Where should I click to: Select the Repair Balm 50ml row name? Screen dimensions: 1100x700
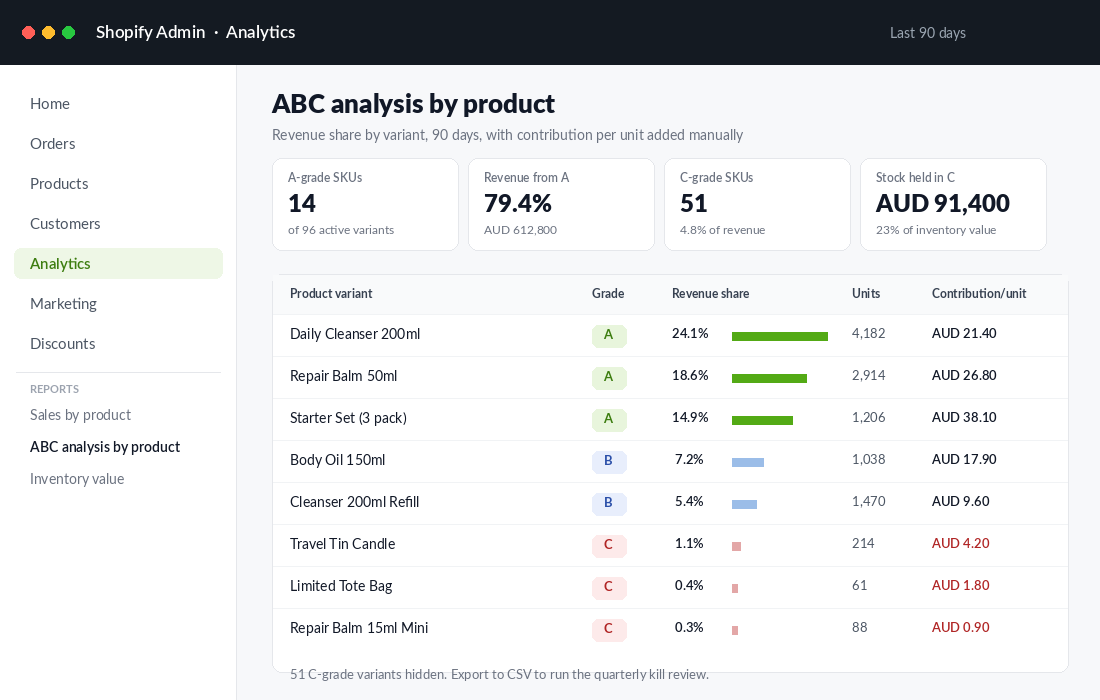pyautogui.click(x=344, y=376)
